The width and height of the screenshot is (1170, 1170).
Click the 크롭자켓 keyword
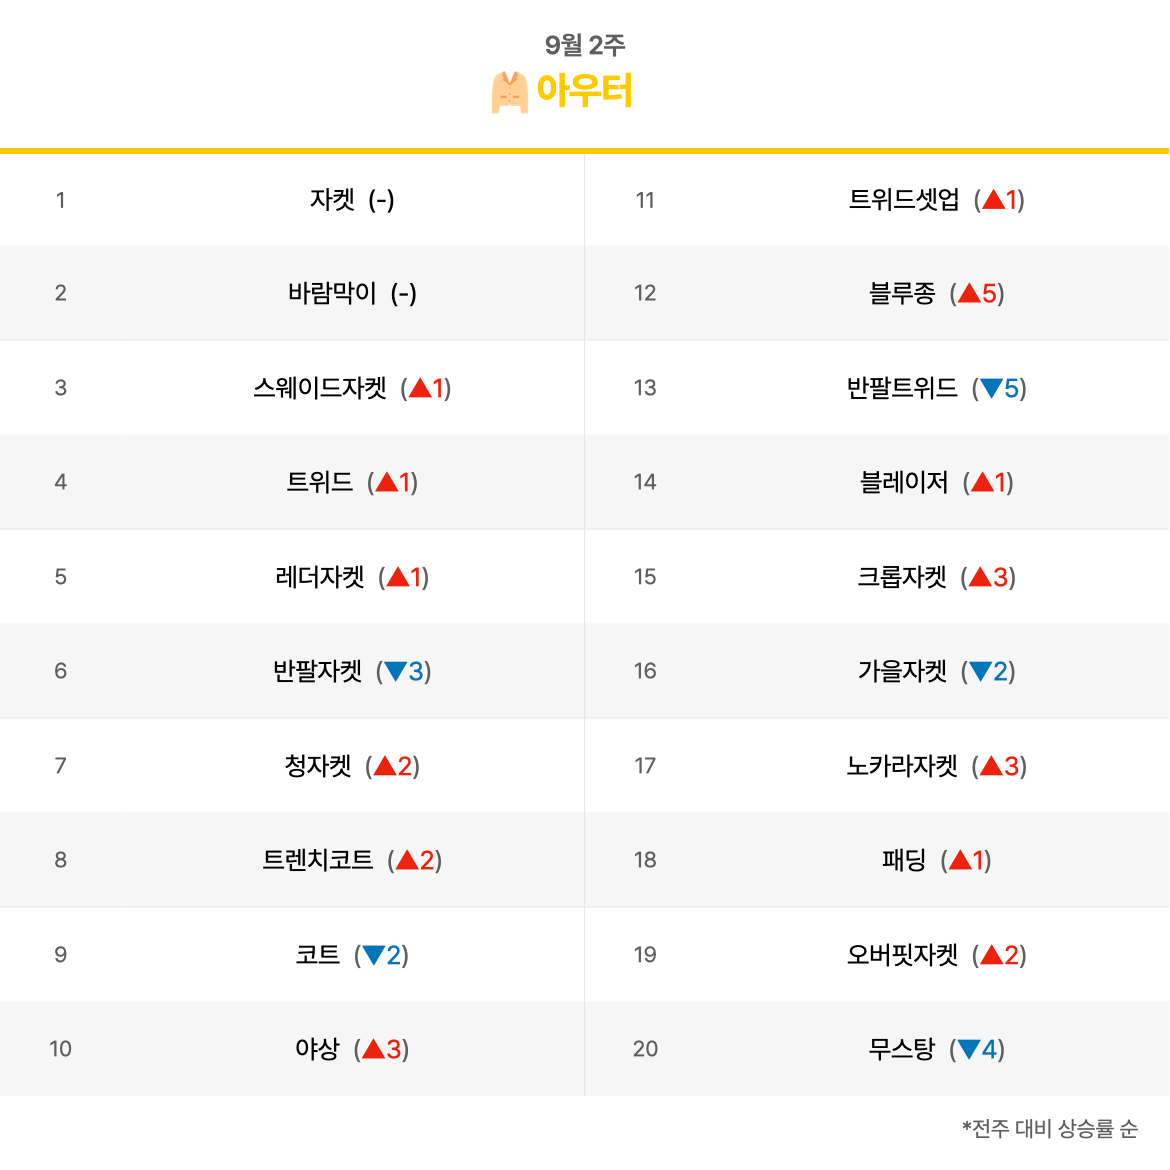click(x=902, y=577)
